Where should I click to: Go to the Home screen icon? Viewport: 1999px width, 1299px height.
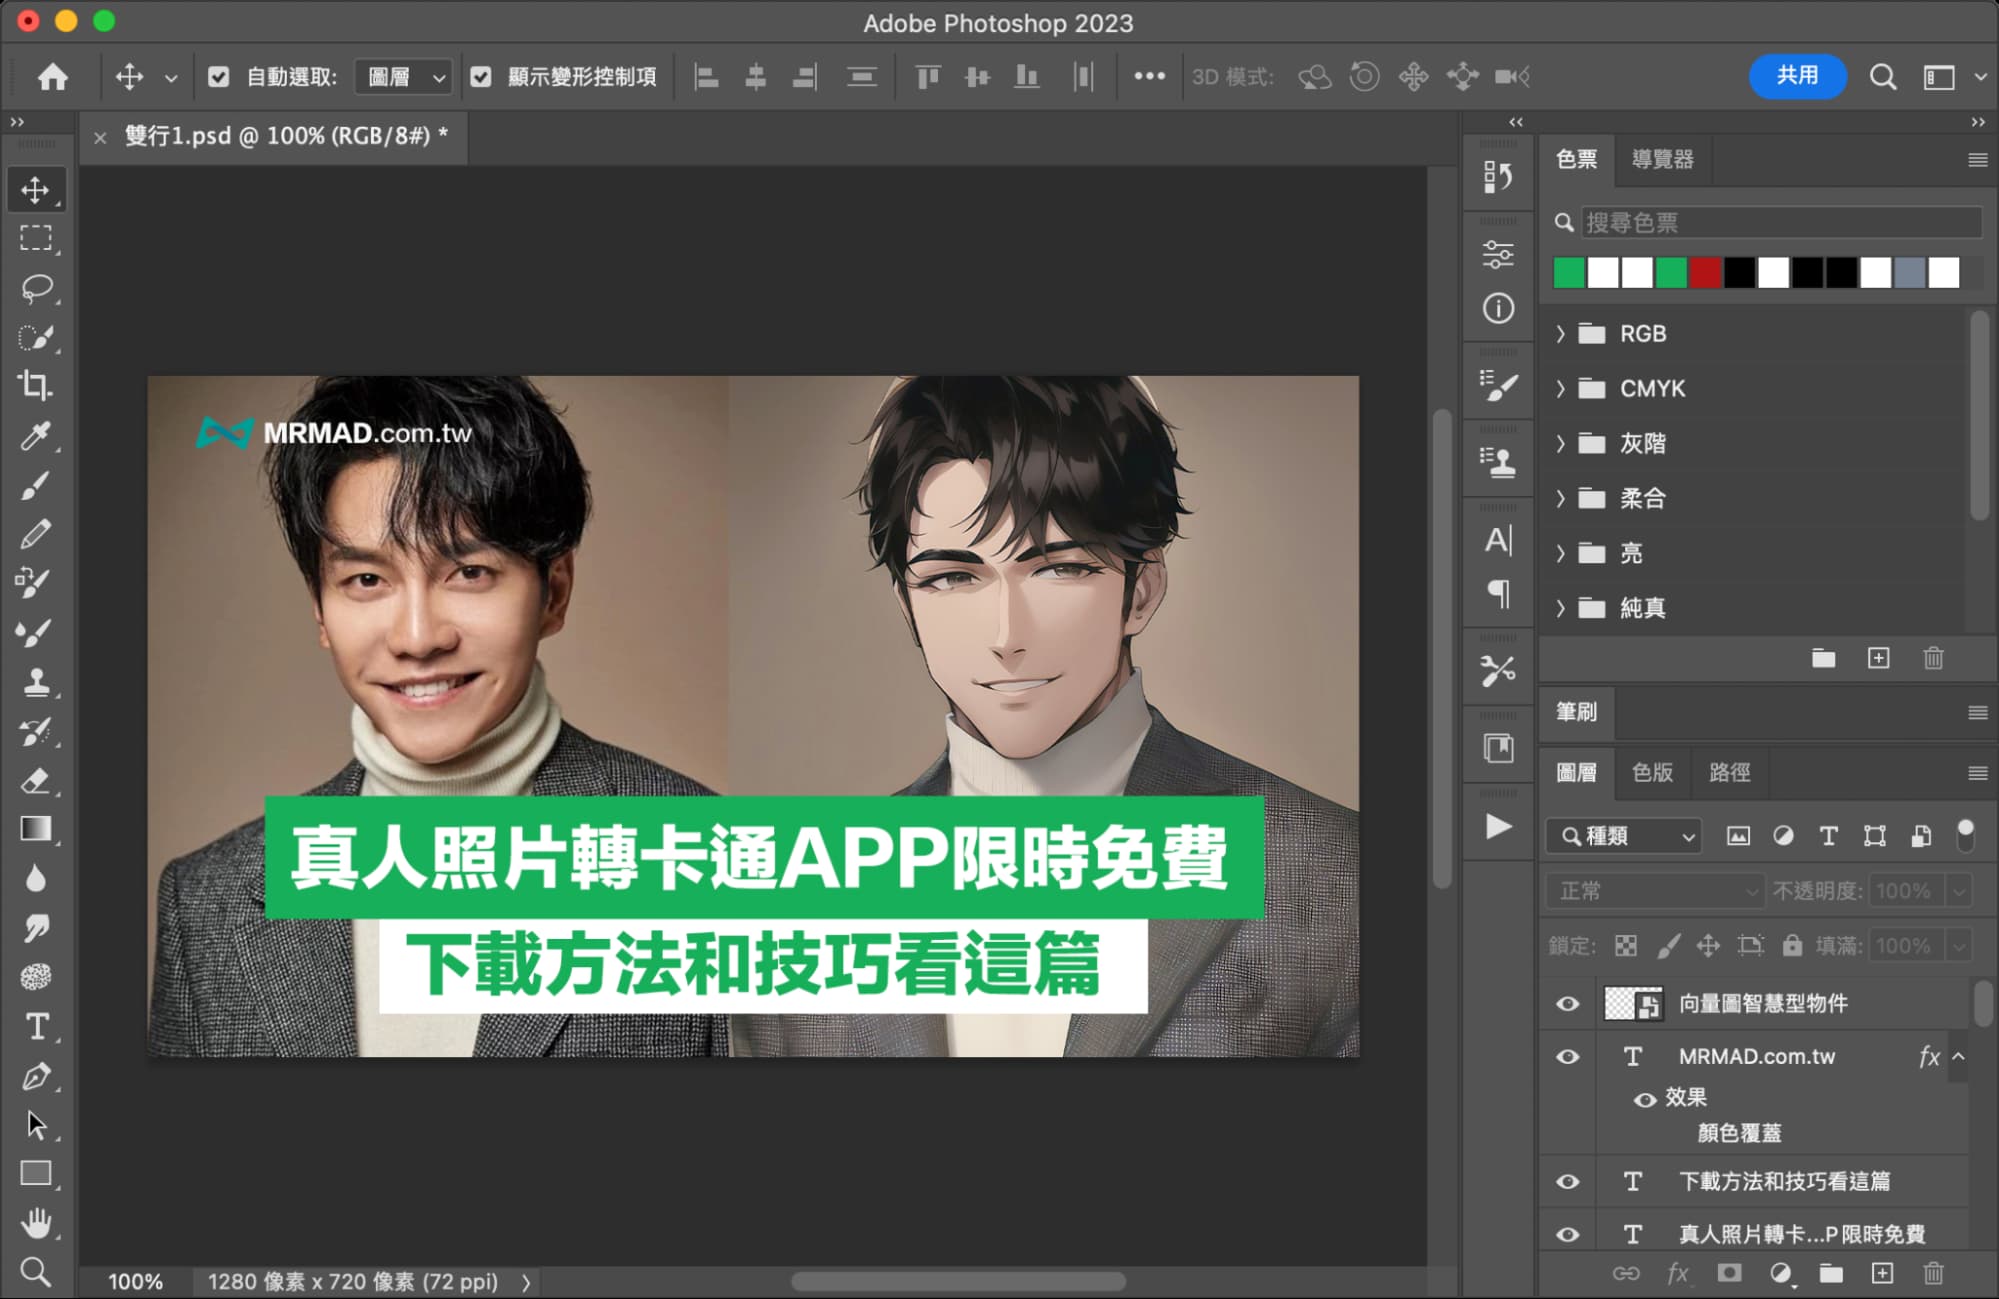[x=52, y=76]
